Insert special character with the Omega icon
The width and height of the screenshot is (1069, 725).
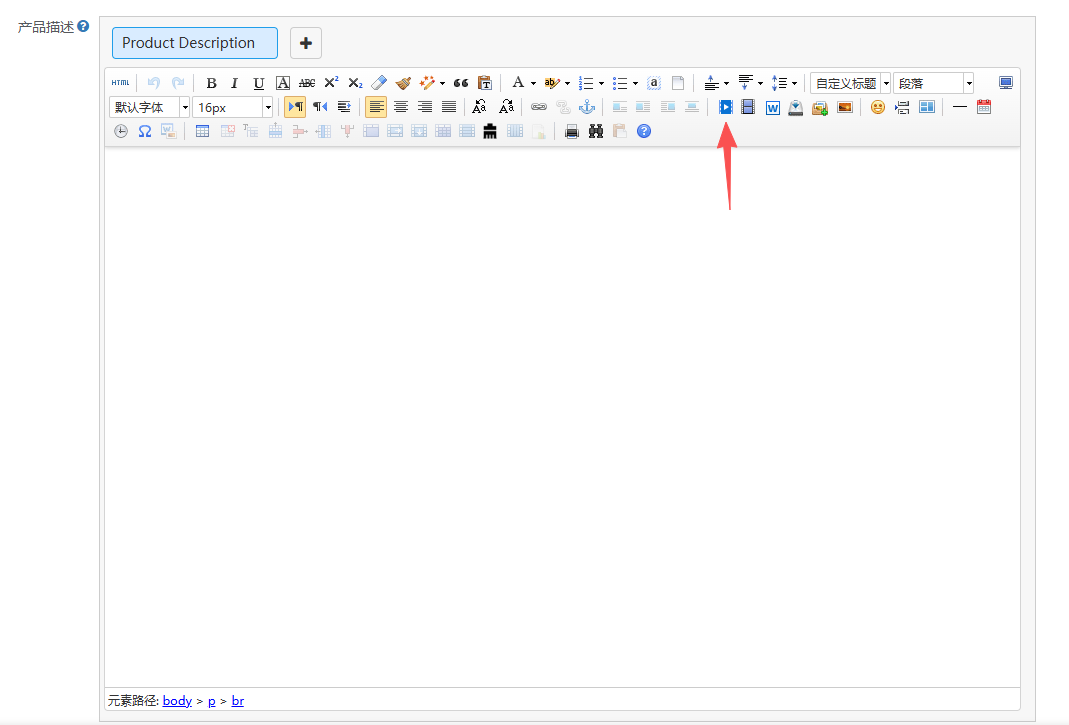[x=144, y=131]
